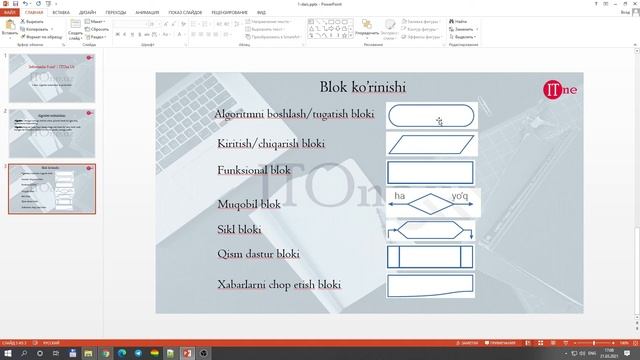Click the Упорядочить (Arrange) icon
The width and height of the screenshot is (640, 360).
[367, 24]
